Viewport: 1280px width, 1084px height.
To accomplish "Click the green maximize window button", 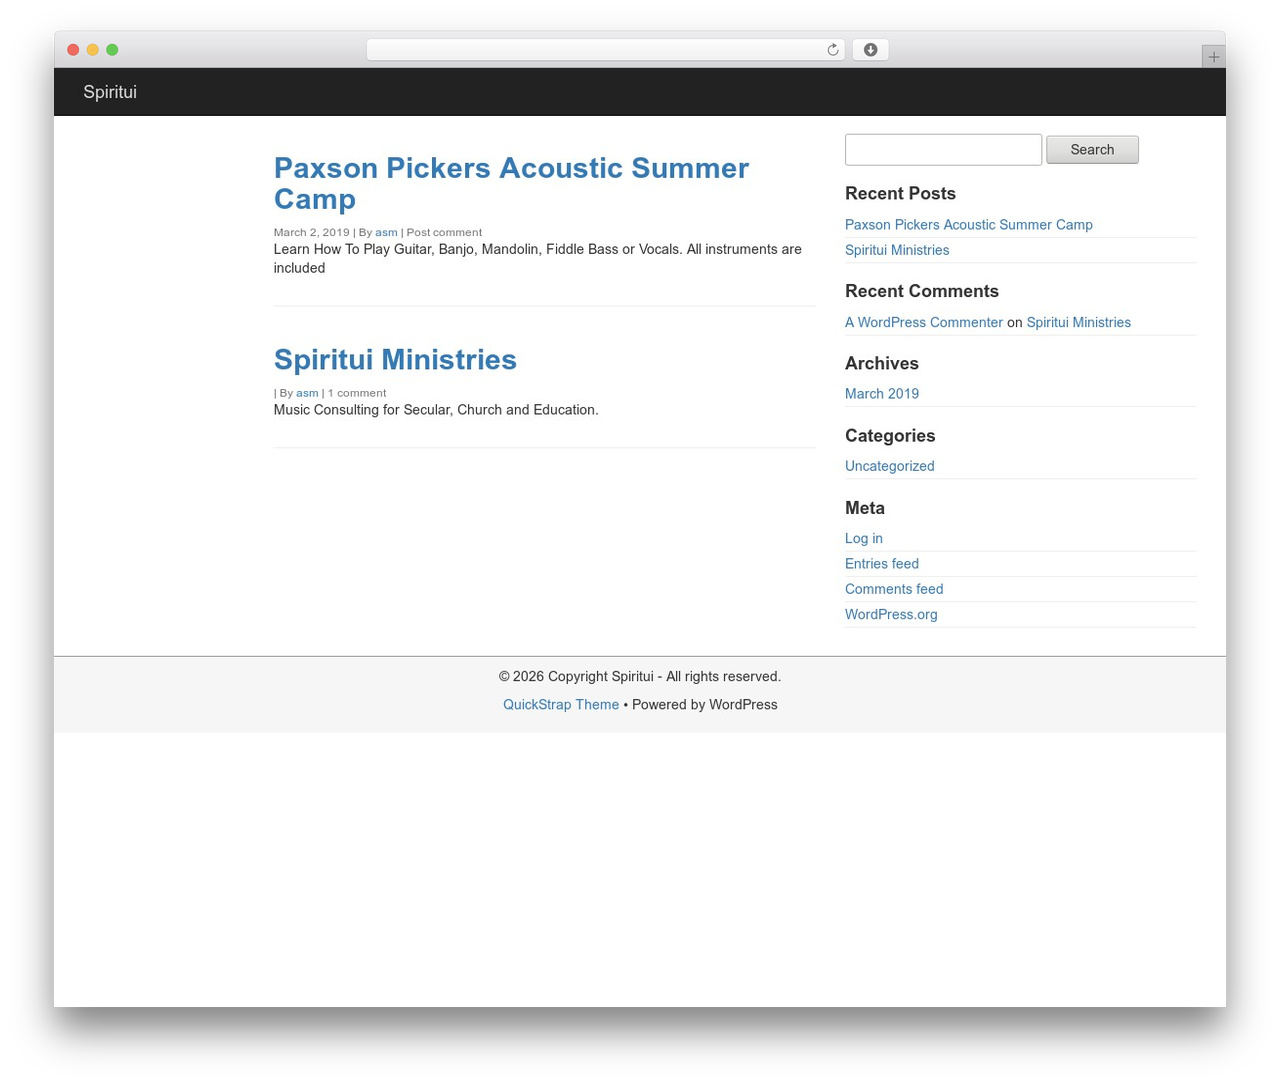I will (x=112, y=50).
